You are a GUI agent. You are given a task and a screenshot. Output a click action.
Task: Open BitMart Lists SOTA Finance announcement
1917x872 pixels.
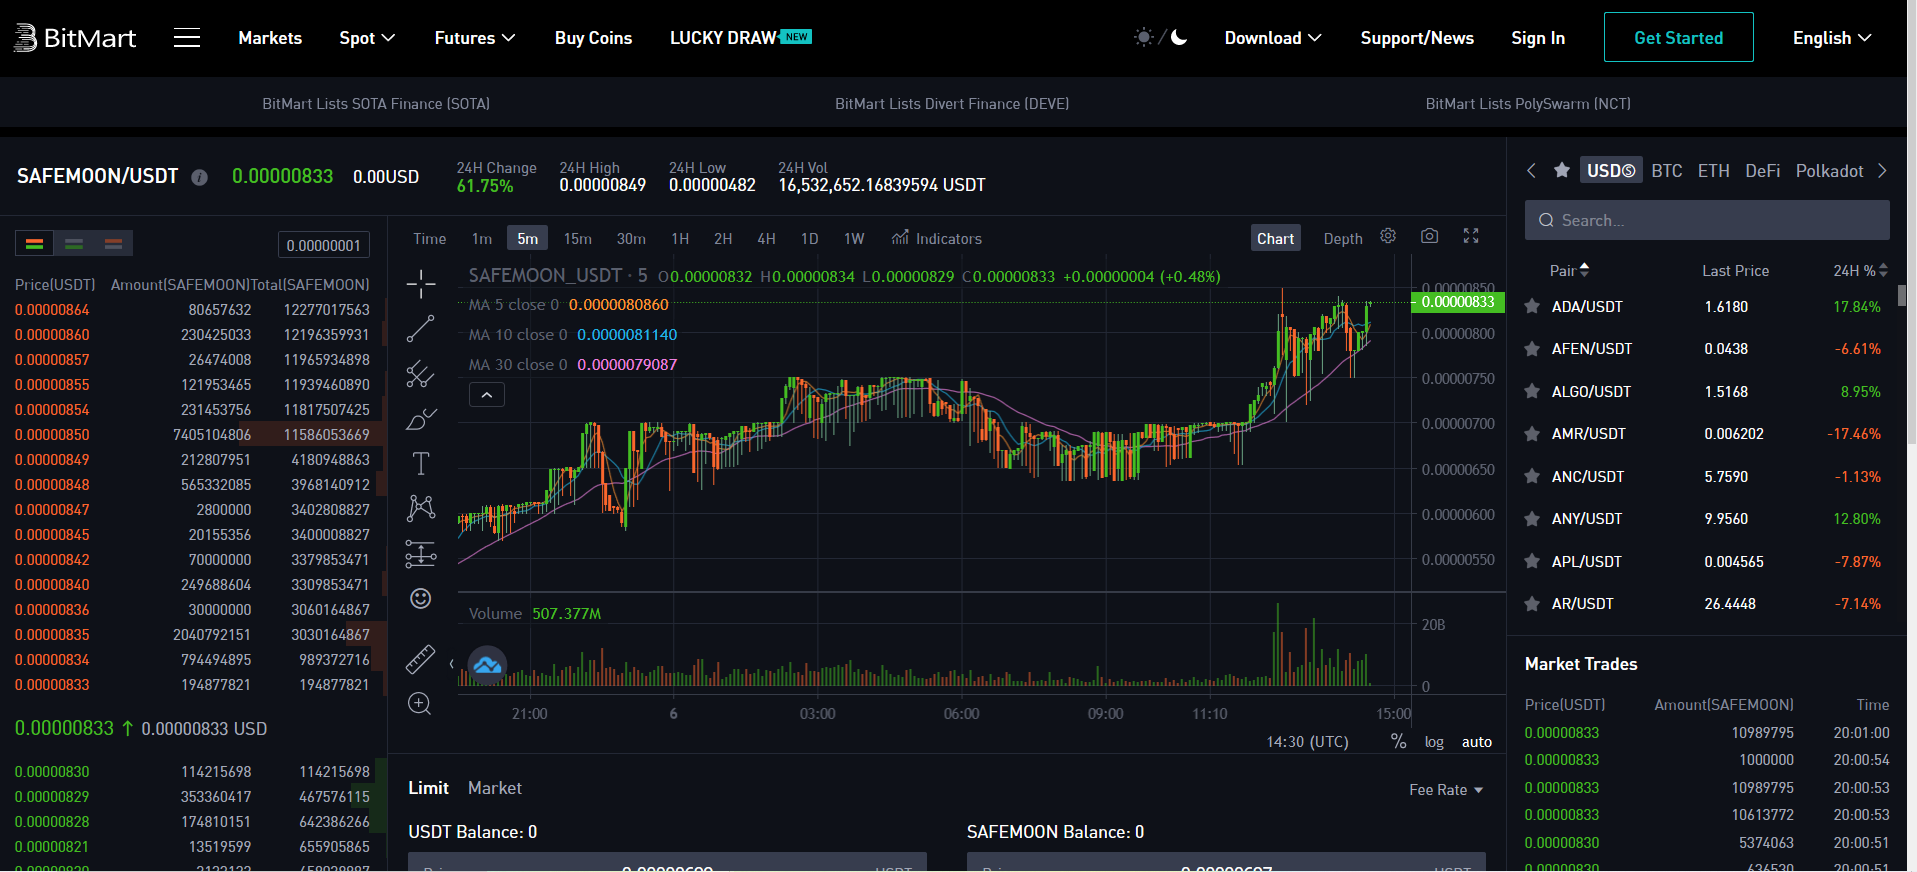pyautogui.click(x=376, y=104)
